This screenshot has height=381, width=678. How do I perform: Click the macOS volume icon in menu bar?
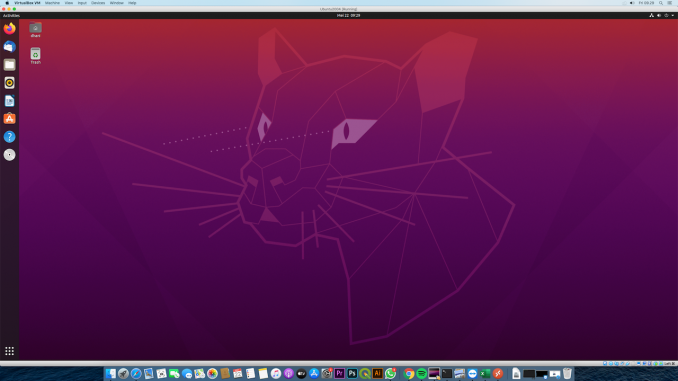tap(632, 3)
